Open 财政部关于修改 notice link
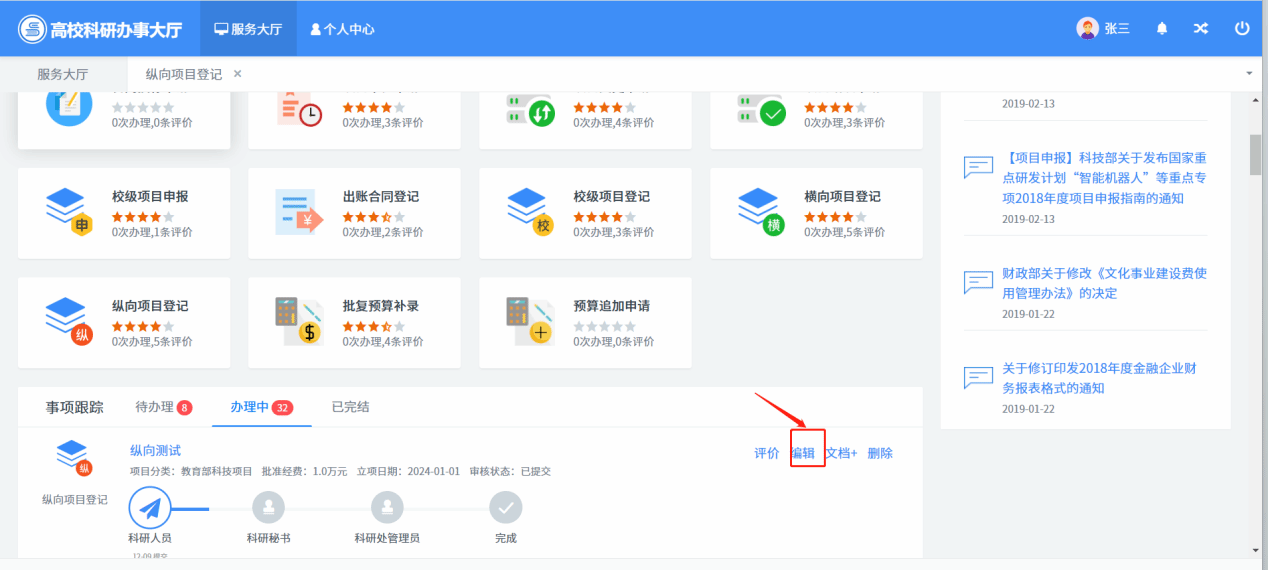Screen dimensions: 1268x570 (1104, 283)
